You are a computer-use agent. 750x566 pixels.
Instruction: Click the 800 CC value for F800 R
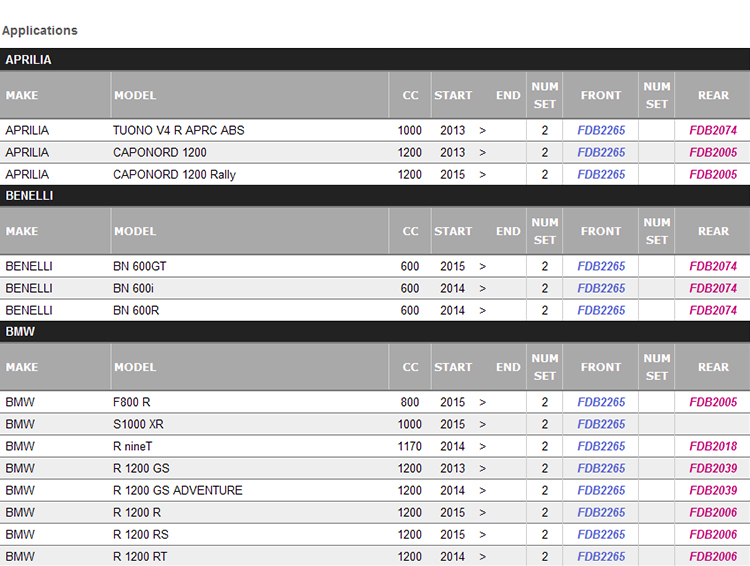(x=409, y=402)
